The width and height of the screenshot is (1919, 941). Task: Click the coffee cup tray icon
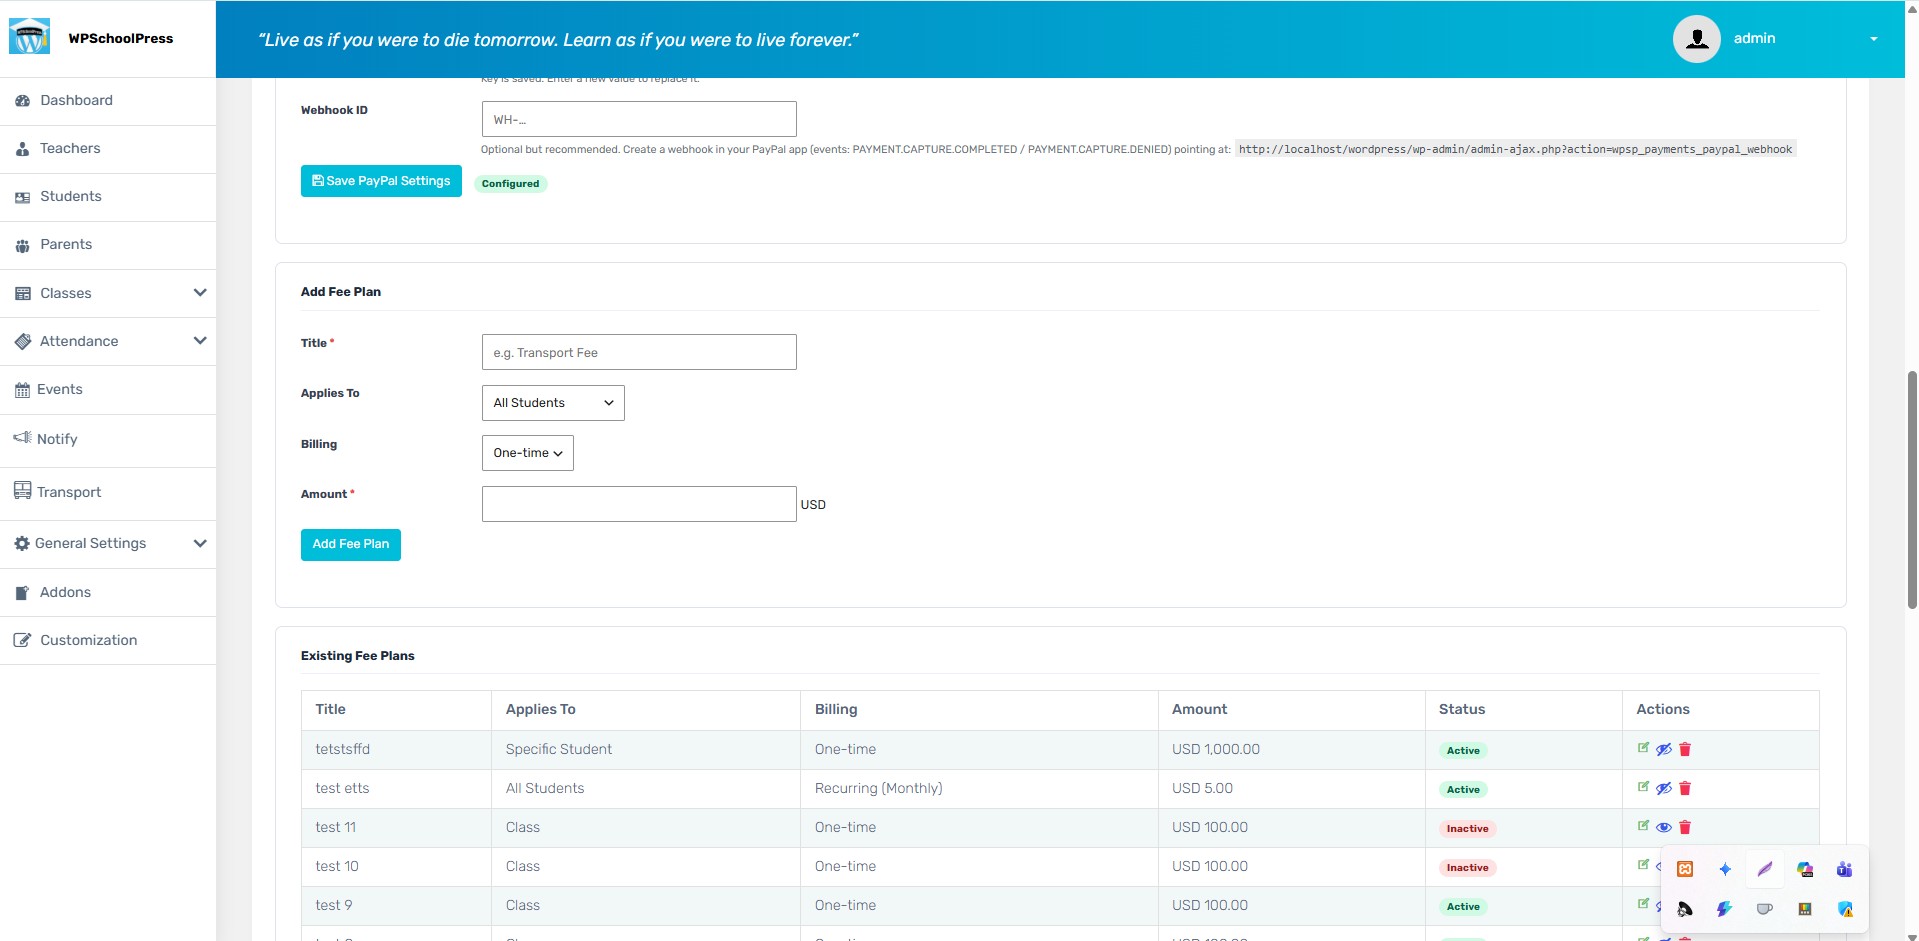click(x=1765, y=909)
